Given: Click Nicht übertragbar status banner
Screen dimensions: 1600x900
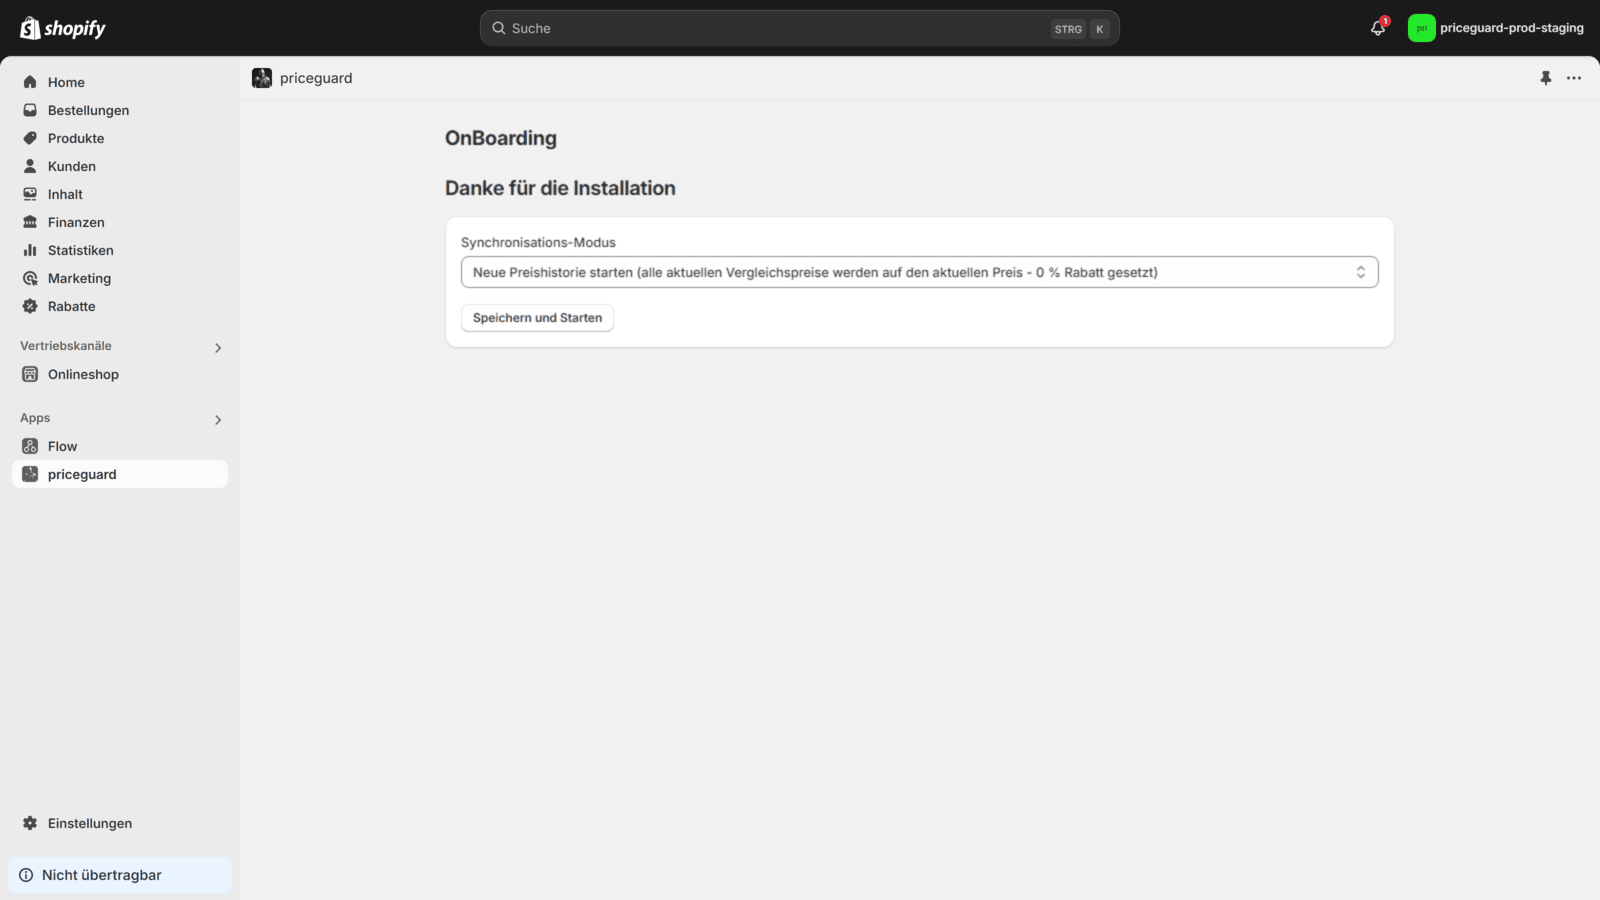Looking at the screenshot, I should click(x=101, y=874).
